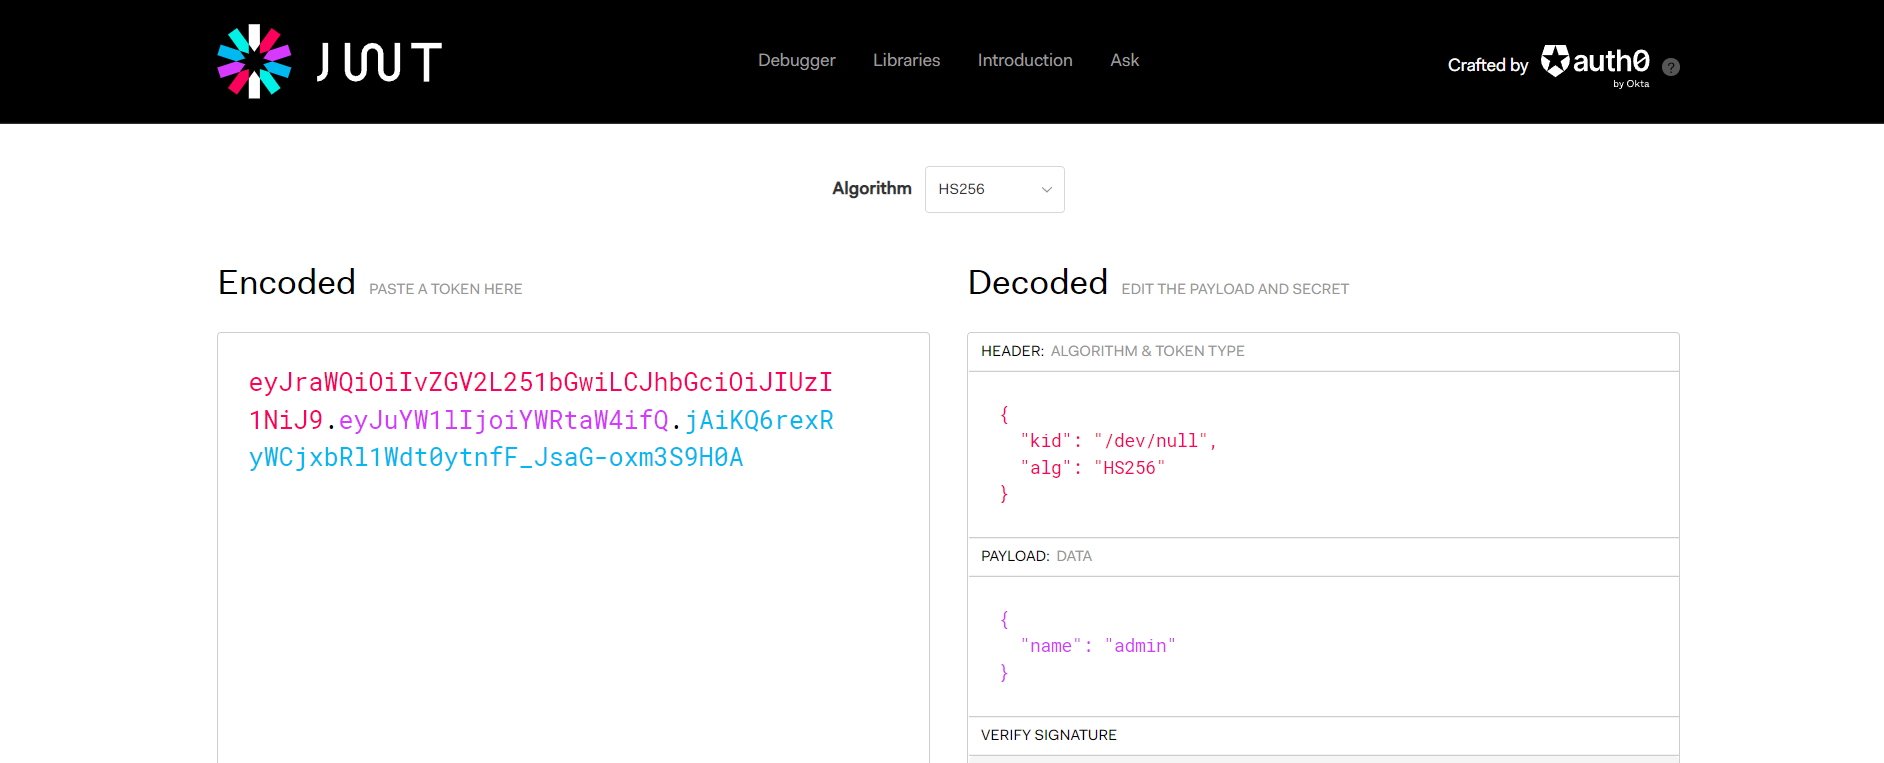This screenshot has width=1884, height=763.
Task: Click the JWT pinwheel logo icon
Action: click(254, 61)
